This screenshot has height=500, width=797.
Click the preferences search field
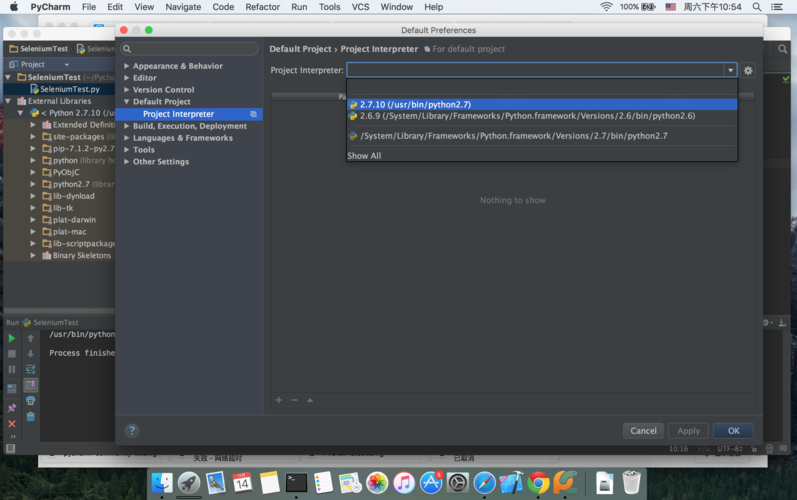[189, 49]
